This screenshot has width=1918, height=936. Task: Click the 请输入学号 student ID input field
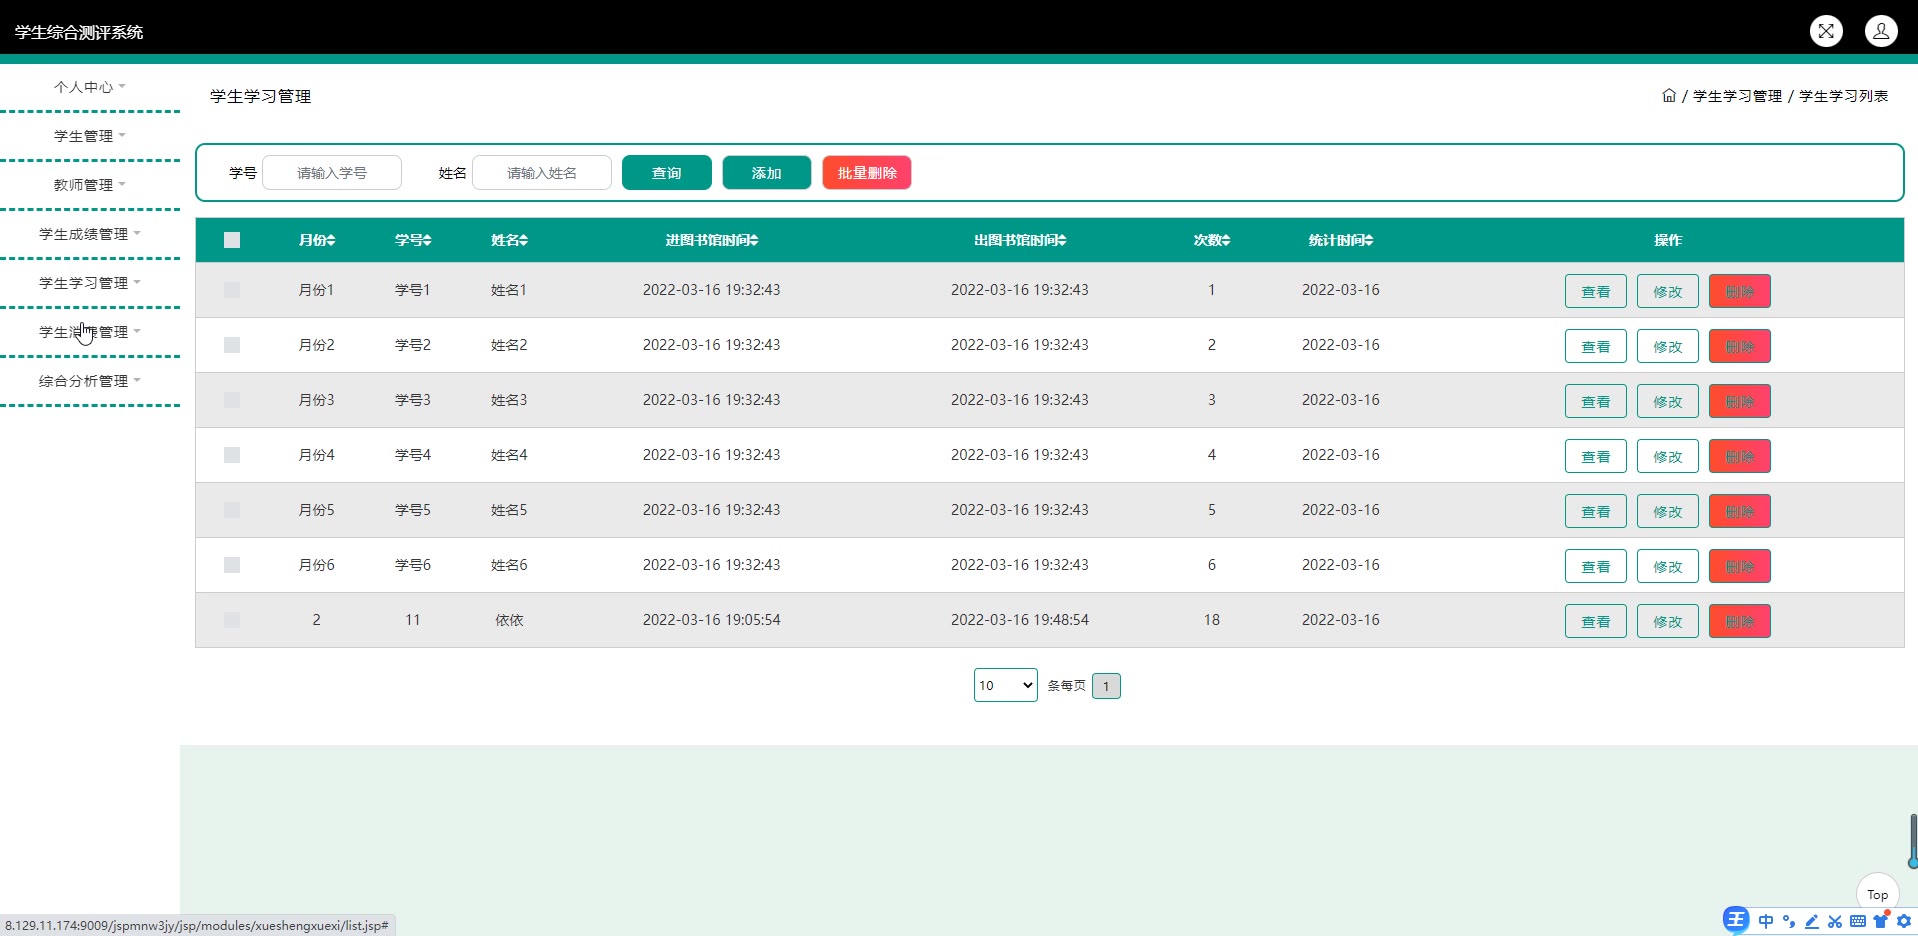(x=332, y=173)
